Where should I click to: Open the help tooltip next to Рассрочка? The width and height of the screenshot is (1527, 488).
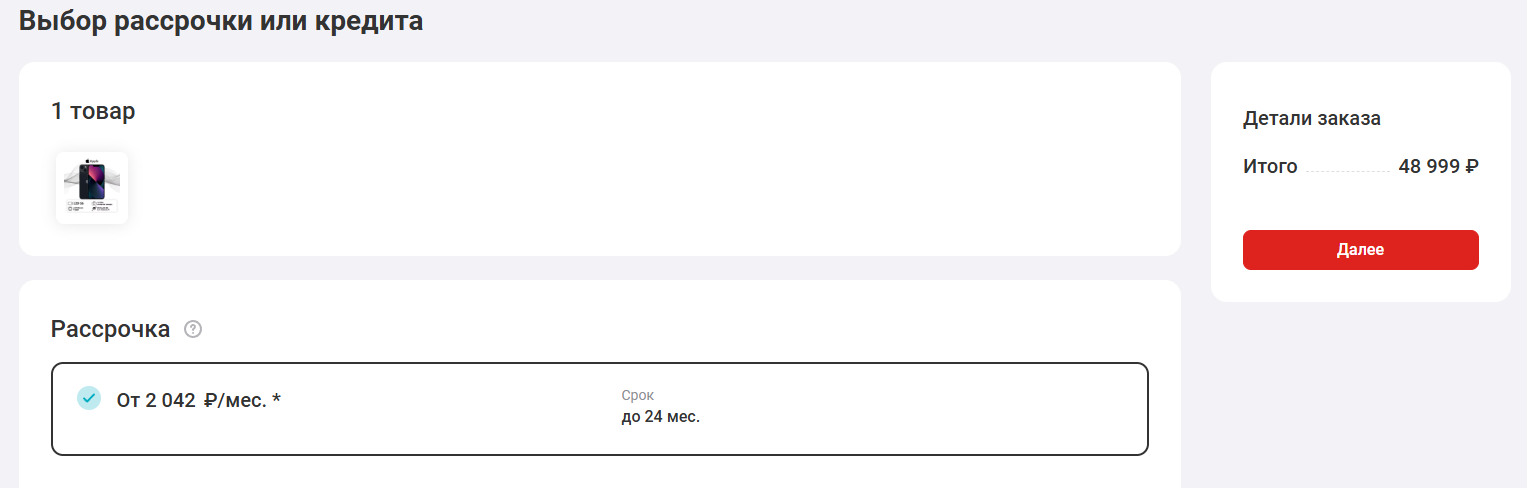[x=193, y=329]
